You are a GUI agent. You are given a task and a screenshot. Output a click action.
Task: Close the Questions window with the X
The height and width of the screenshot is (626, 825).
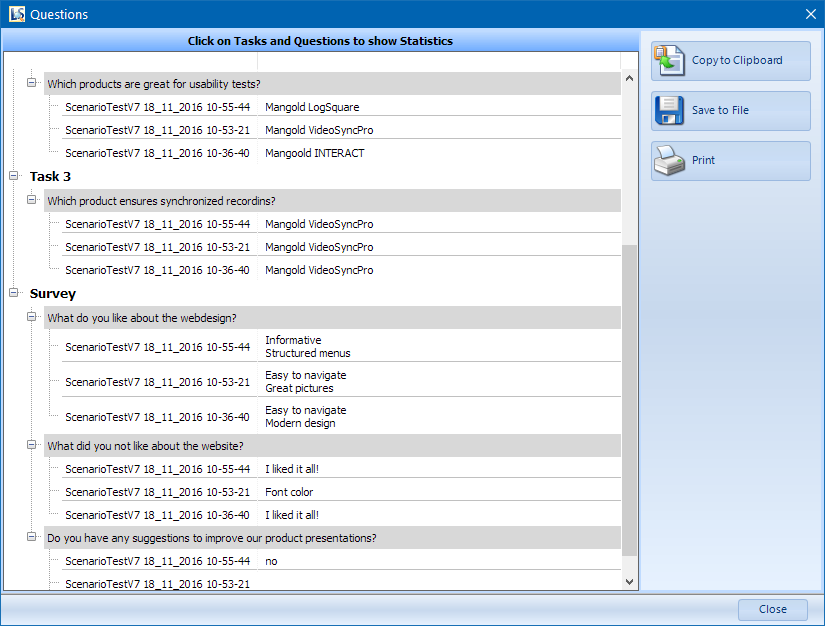[x=810, y=14]
